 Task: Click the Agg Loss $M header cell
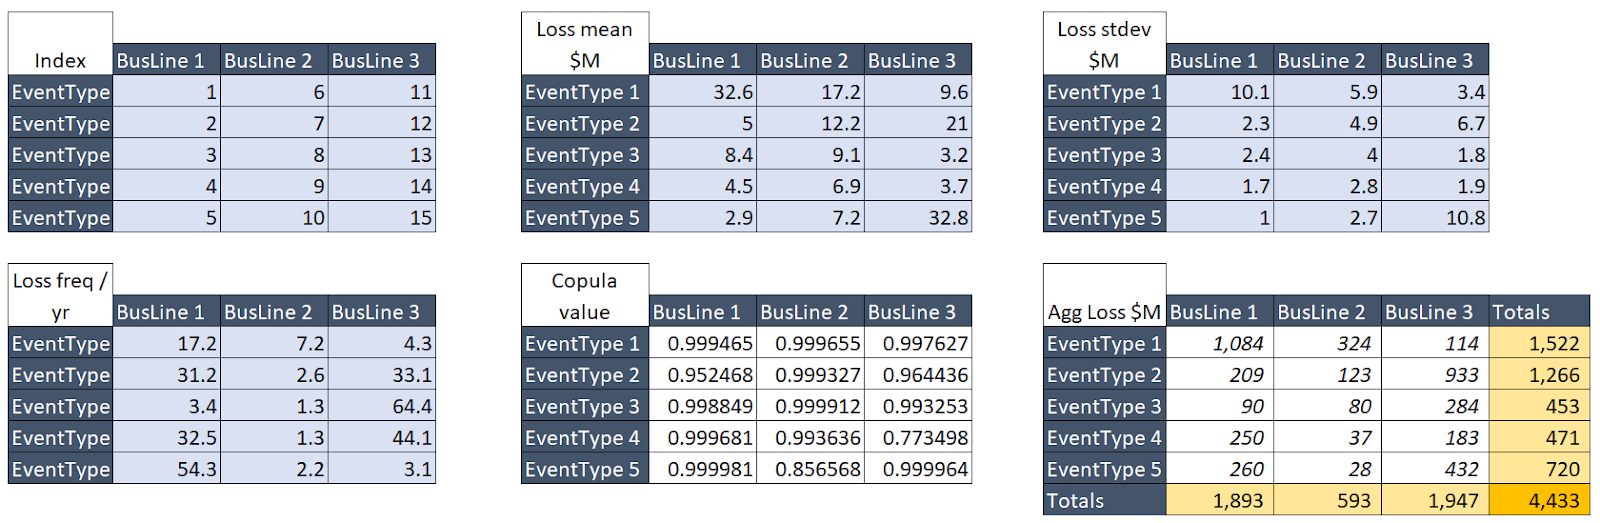click(x=1104, y=296)
